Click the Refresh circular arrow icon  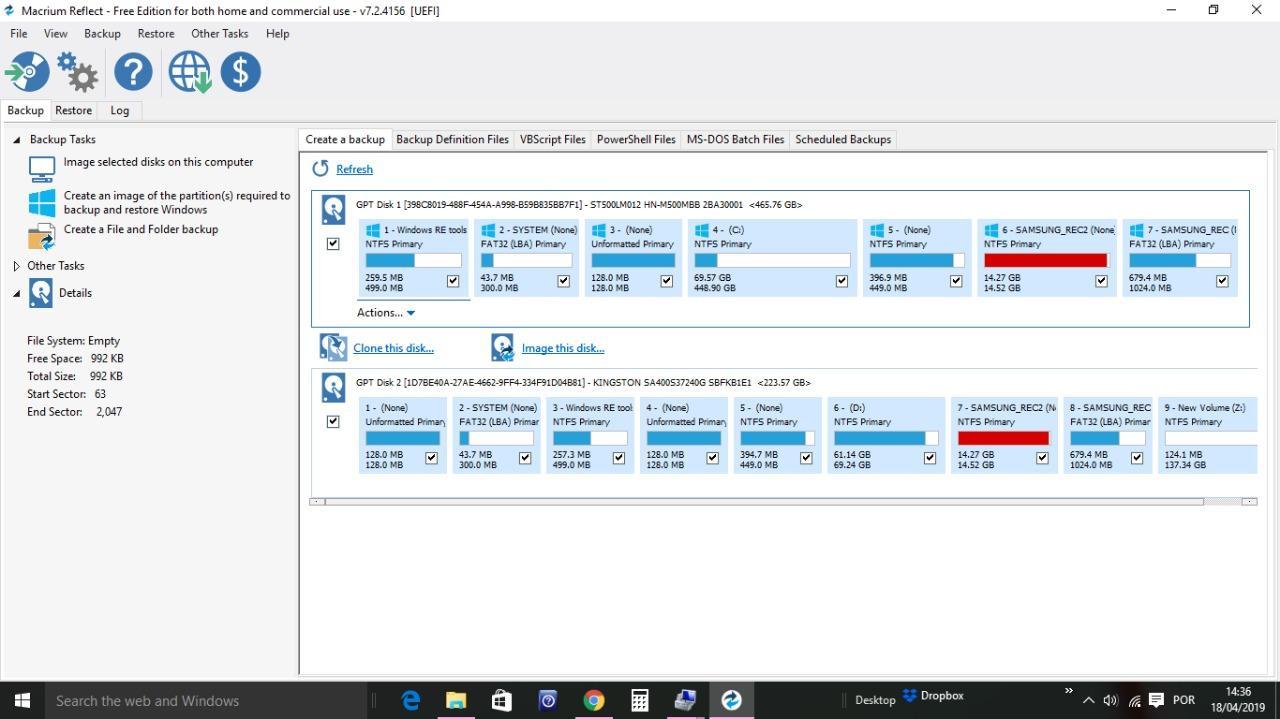320,168
